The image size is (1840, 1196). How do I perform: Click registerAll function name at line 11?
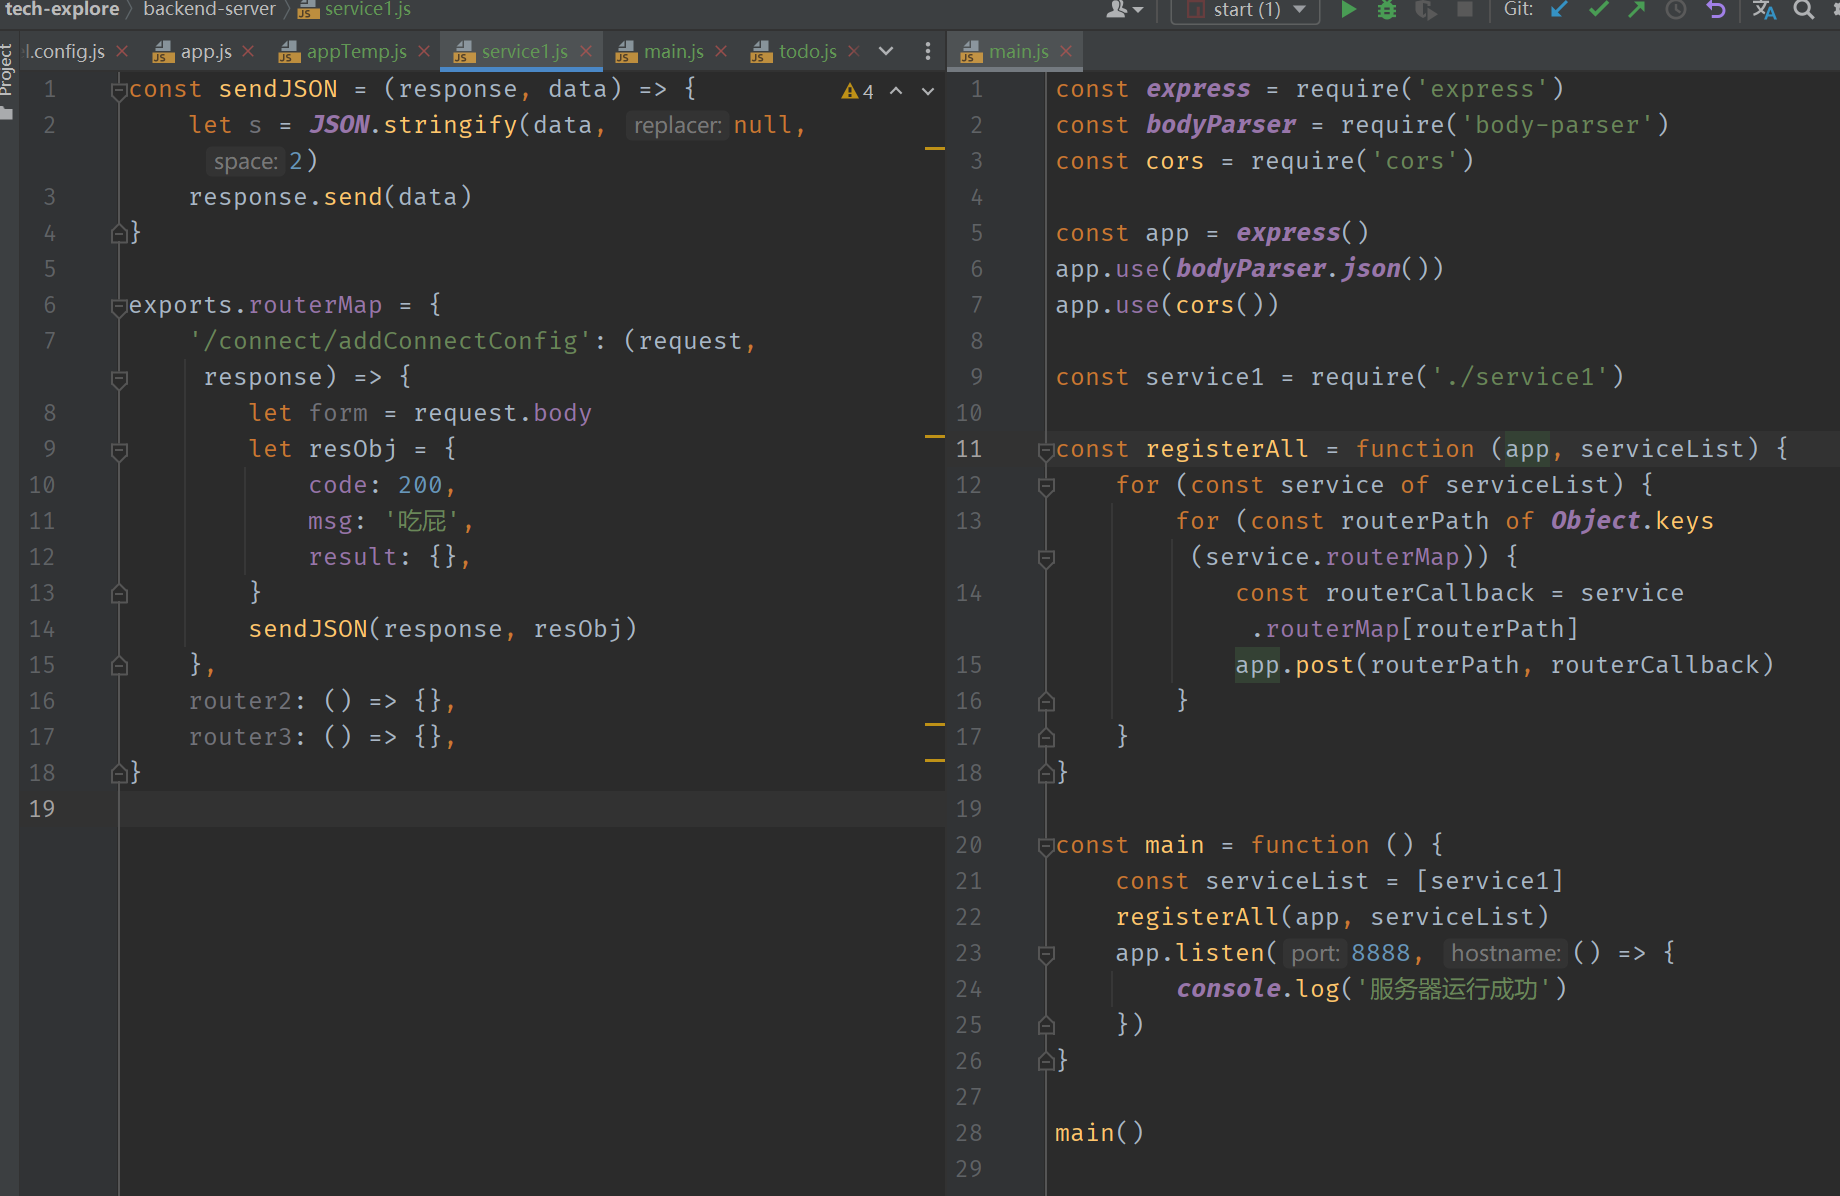click(x=1226, y=449)
